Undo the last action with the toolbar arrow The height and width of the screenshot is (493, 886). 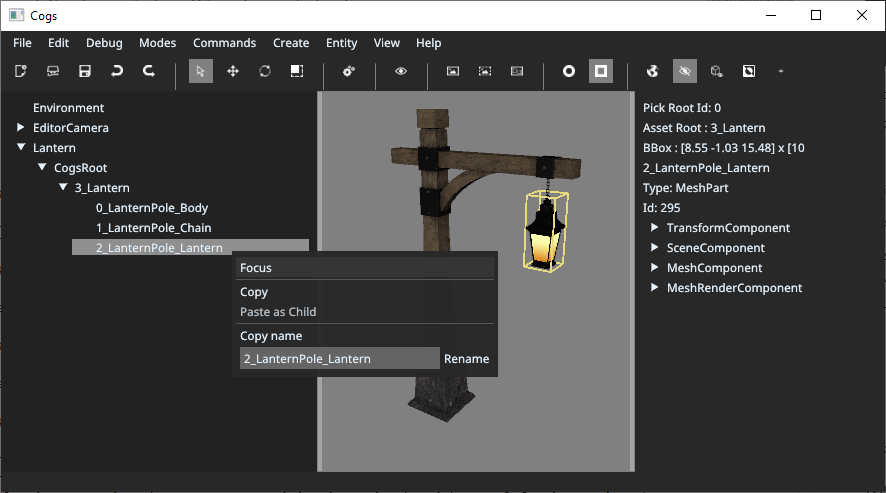click(117, 71)
